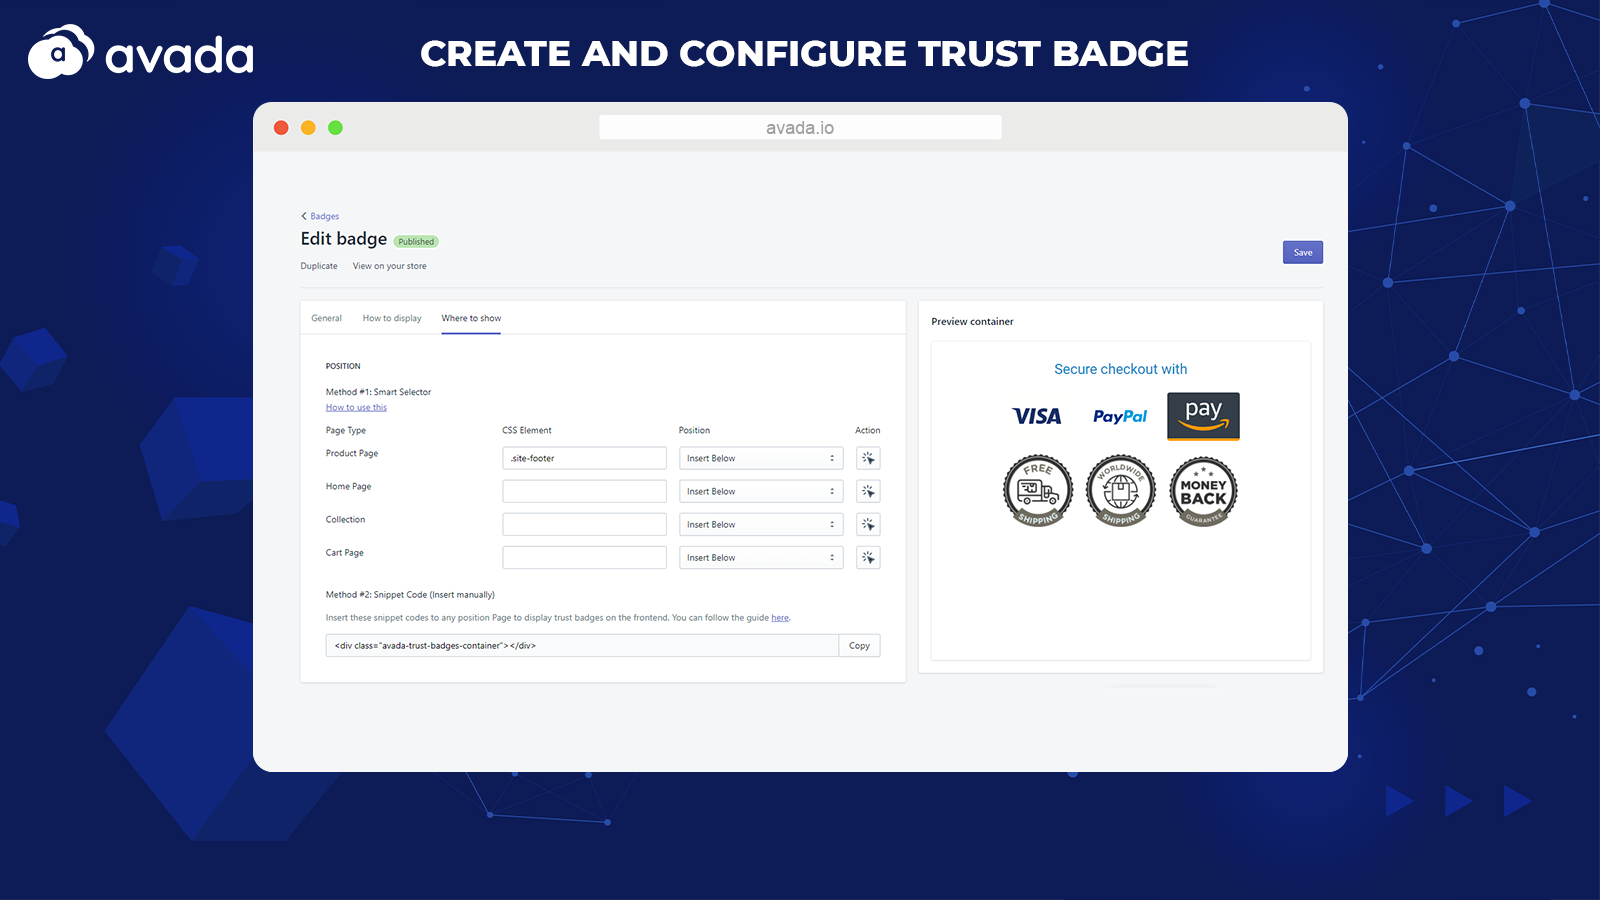Go back to Badges list
This screenshot has width=1600, height=900.
point(321,216)
